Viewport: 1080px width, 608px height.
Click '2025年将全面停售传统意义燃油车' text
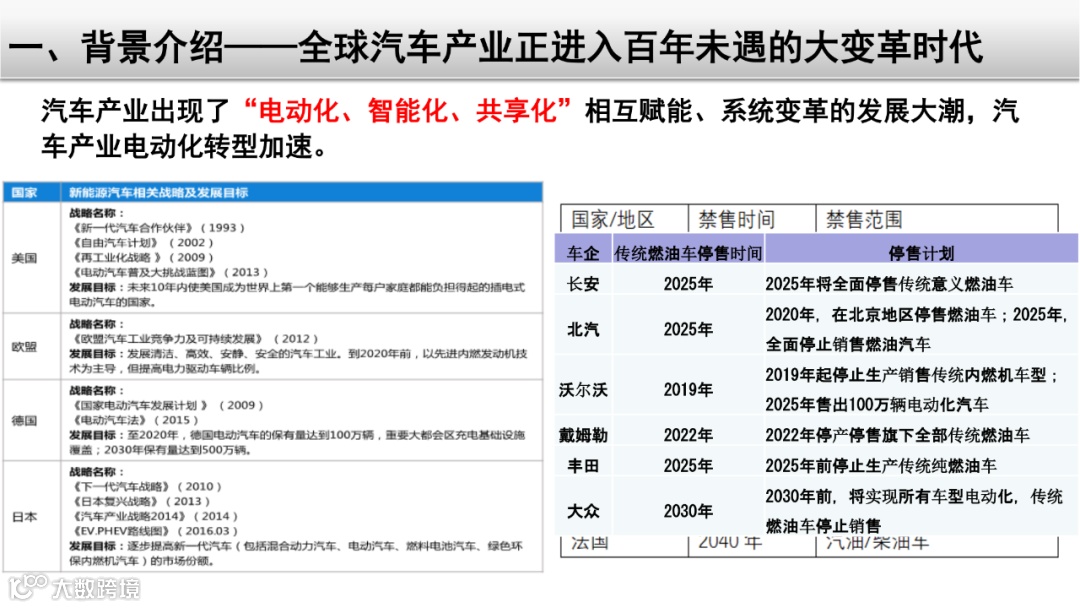pos(889,284)
